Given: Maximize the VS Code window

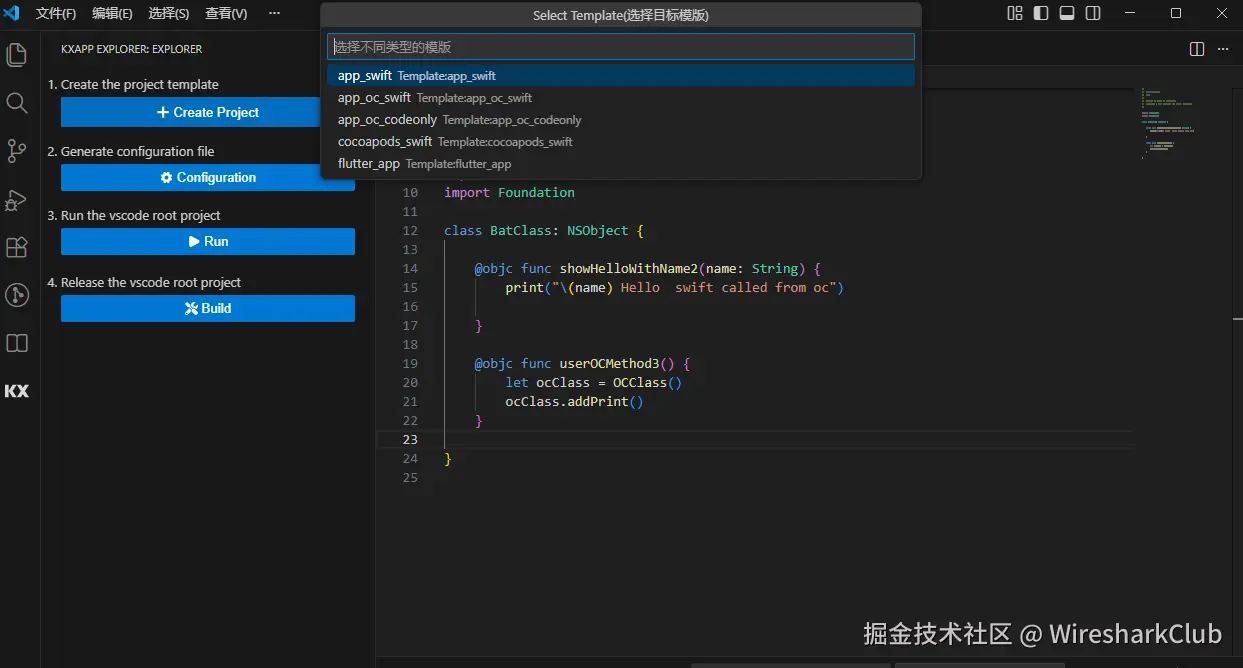Looking at the screenshot, I should click(1176, 13).
